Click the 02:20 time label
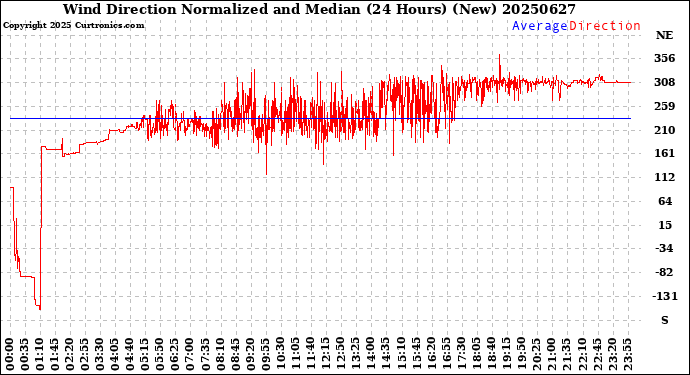 click(x=70, y=355)
